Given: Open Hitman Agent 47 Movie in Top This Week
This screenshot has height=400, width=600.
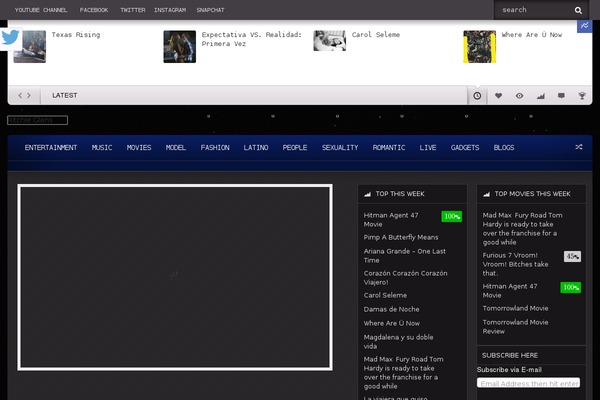Looking at the screenshot, I should 391,220.
